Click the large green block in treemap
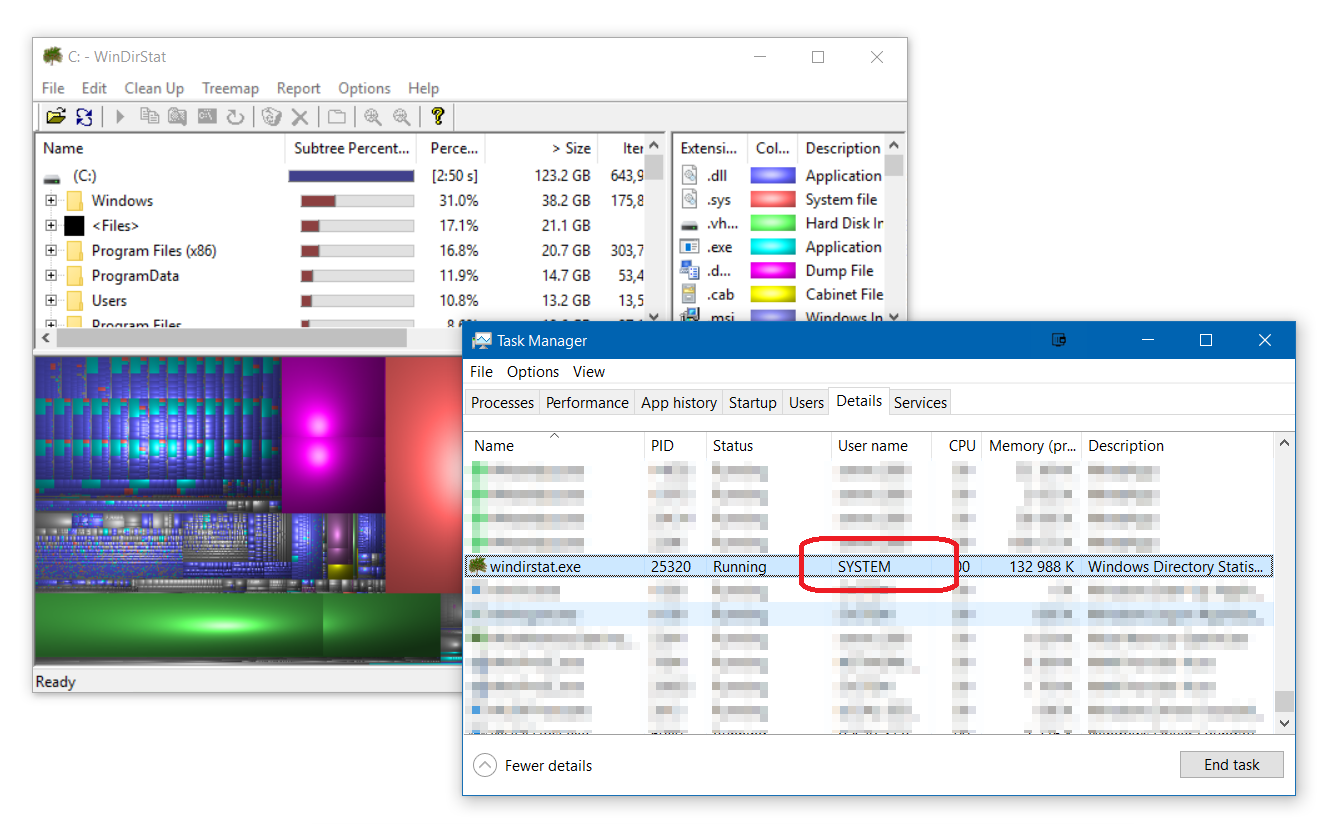 coord(178,627)
